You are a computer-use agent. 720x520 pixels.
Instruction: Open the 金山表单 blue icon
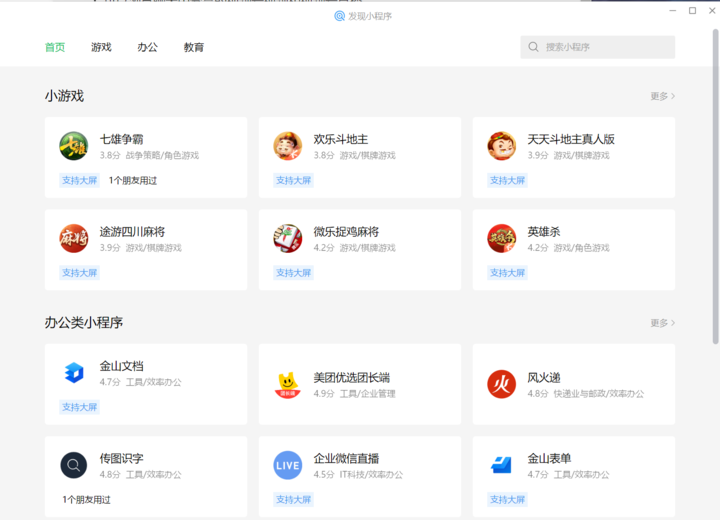(x=501, y=465)
